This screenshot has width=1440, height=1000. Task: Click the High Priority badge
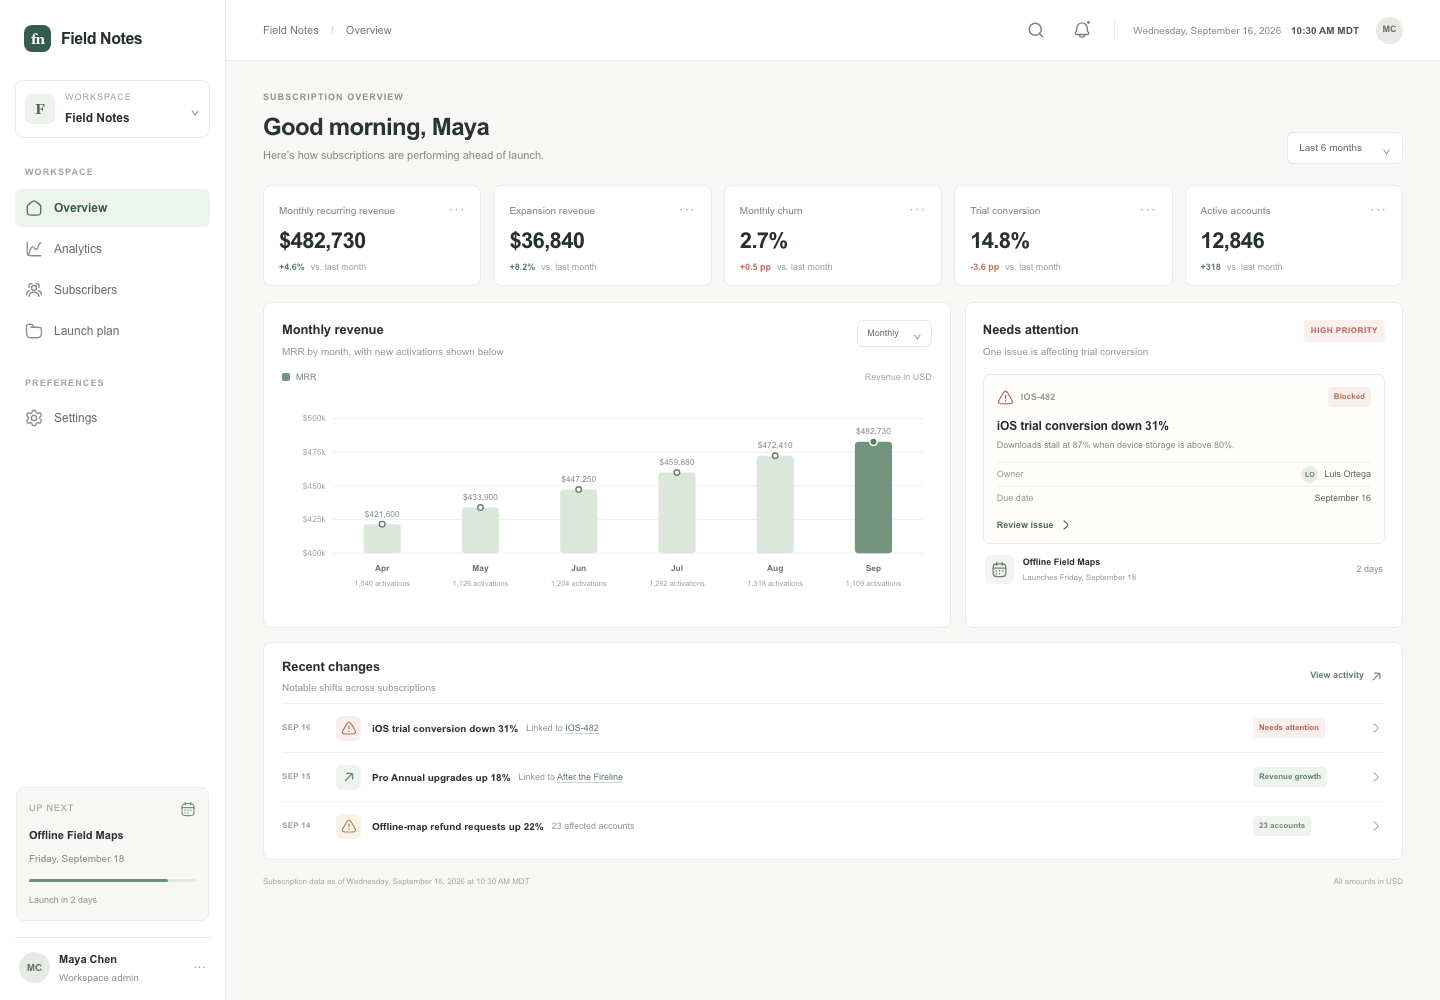pos(1344,330)
